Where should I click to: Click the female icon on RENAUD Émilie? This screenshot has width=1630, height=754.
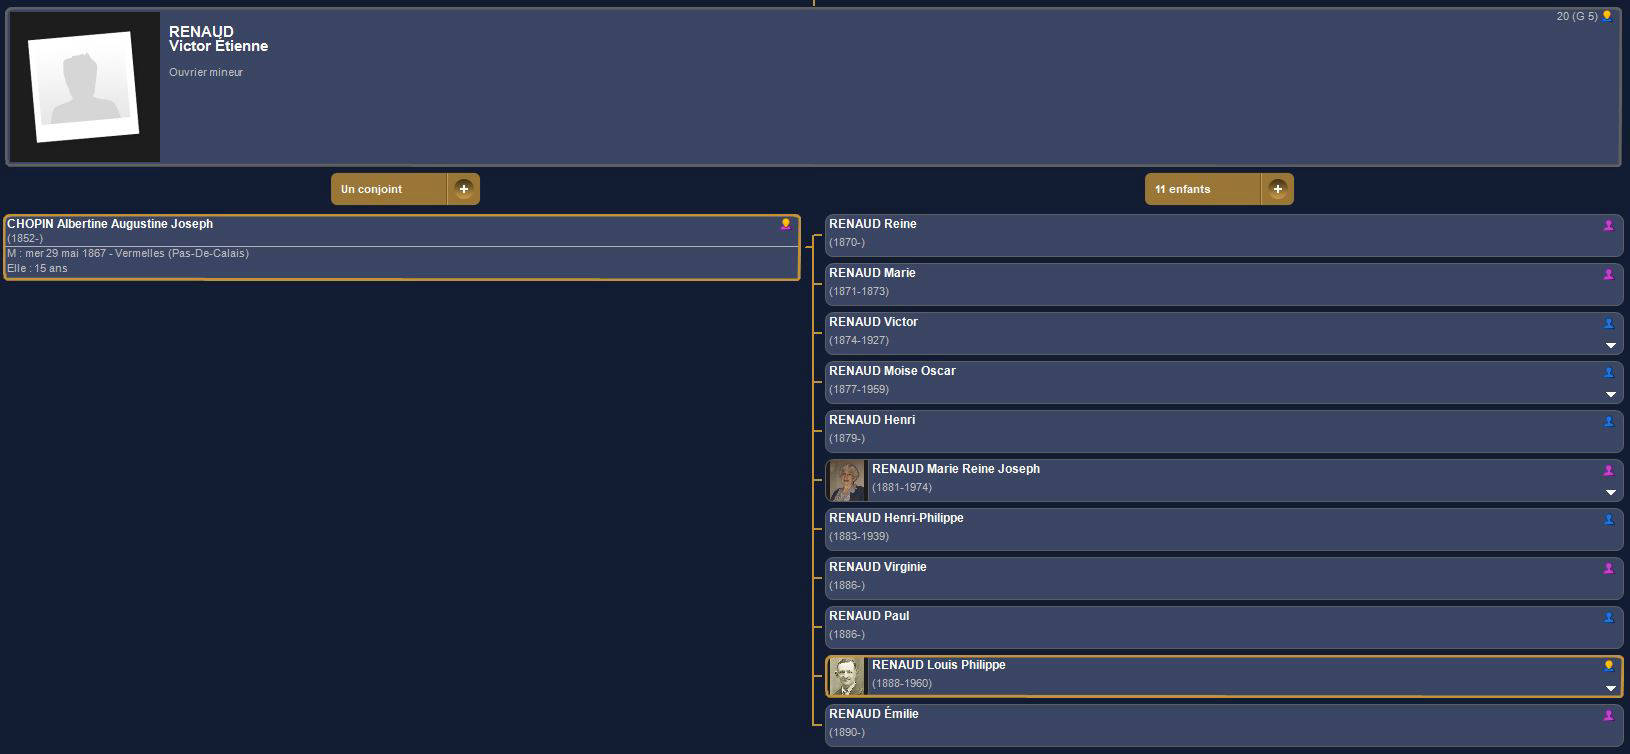(x=1608, y=716)
